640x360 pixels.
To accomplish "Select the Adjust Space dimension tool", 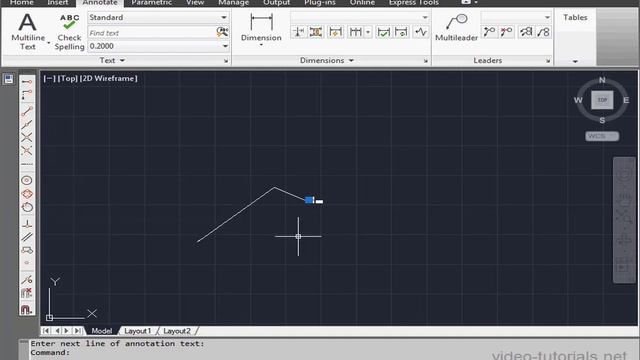I will tap(316, 32).
